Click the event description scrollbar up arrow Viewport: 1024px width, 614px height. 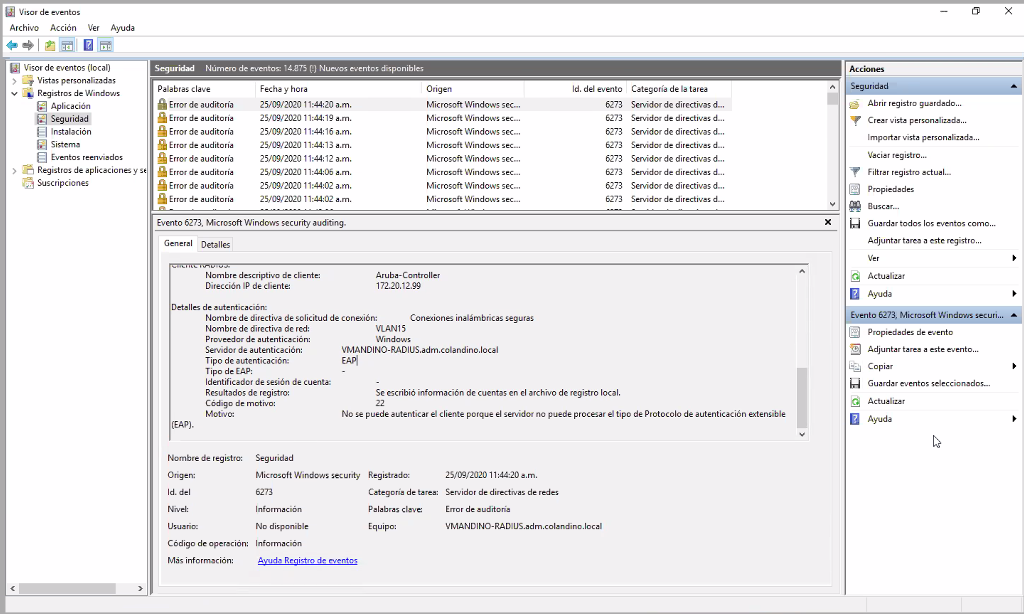[x=802, y=271]
